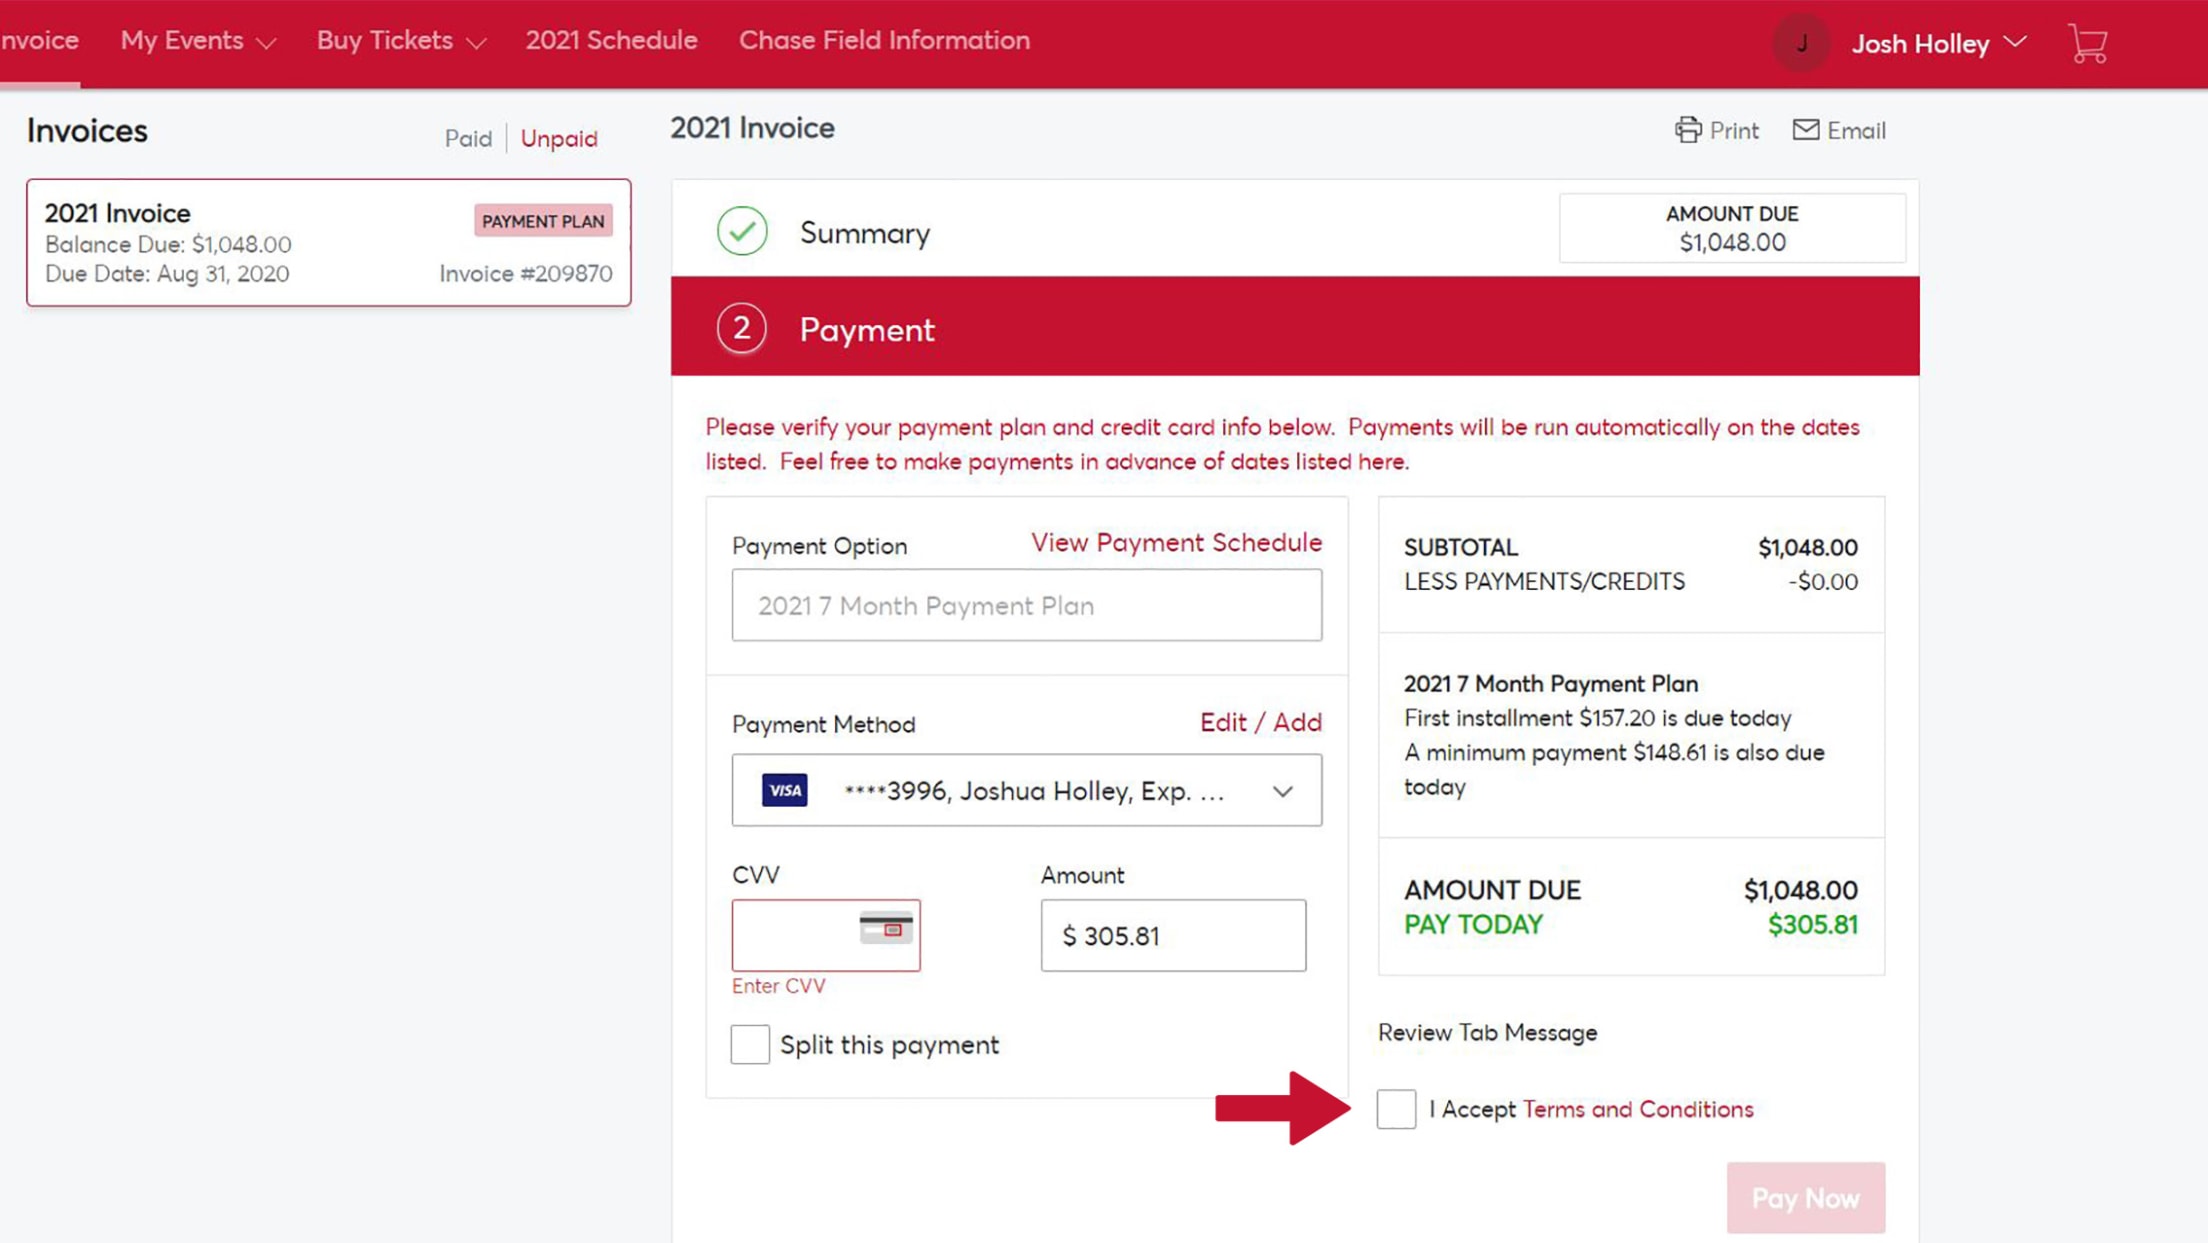
Task: Check the Split this payment box
Action: [750, 1044]
